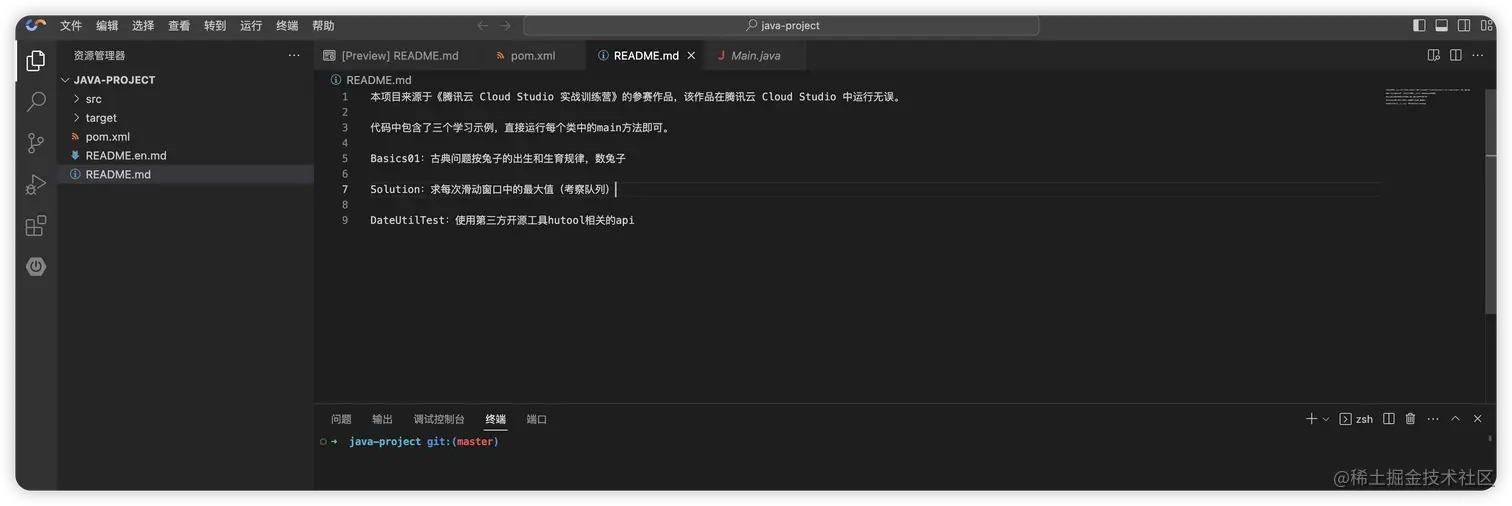Click the terminal prompt line java-project git:(master)
The height and width of the screenshot is (506, 1512).
423,442
